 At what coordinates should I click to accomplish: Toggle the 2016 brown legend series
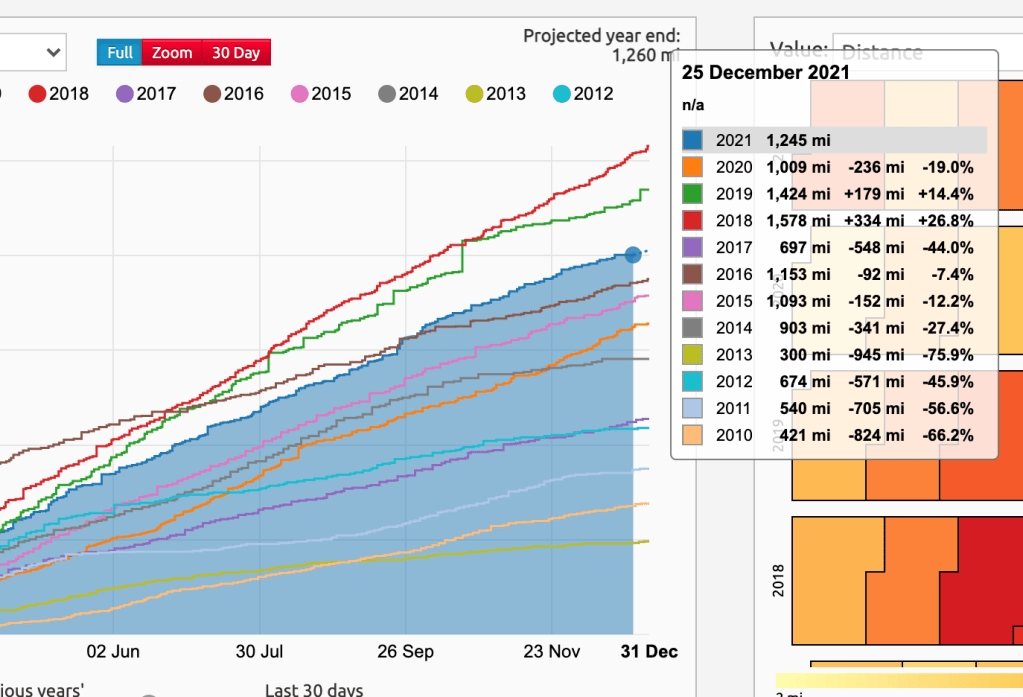(x=212, y=94)
